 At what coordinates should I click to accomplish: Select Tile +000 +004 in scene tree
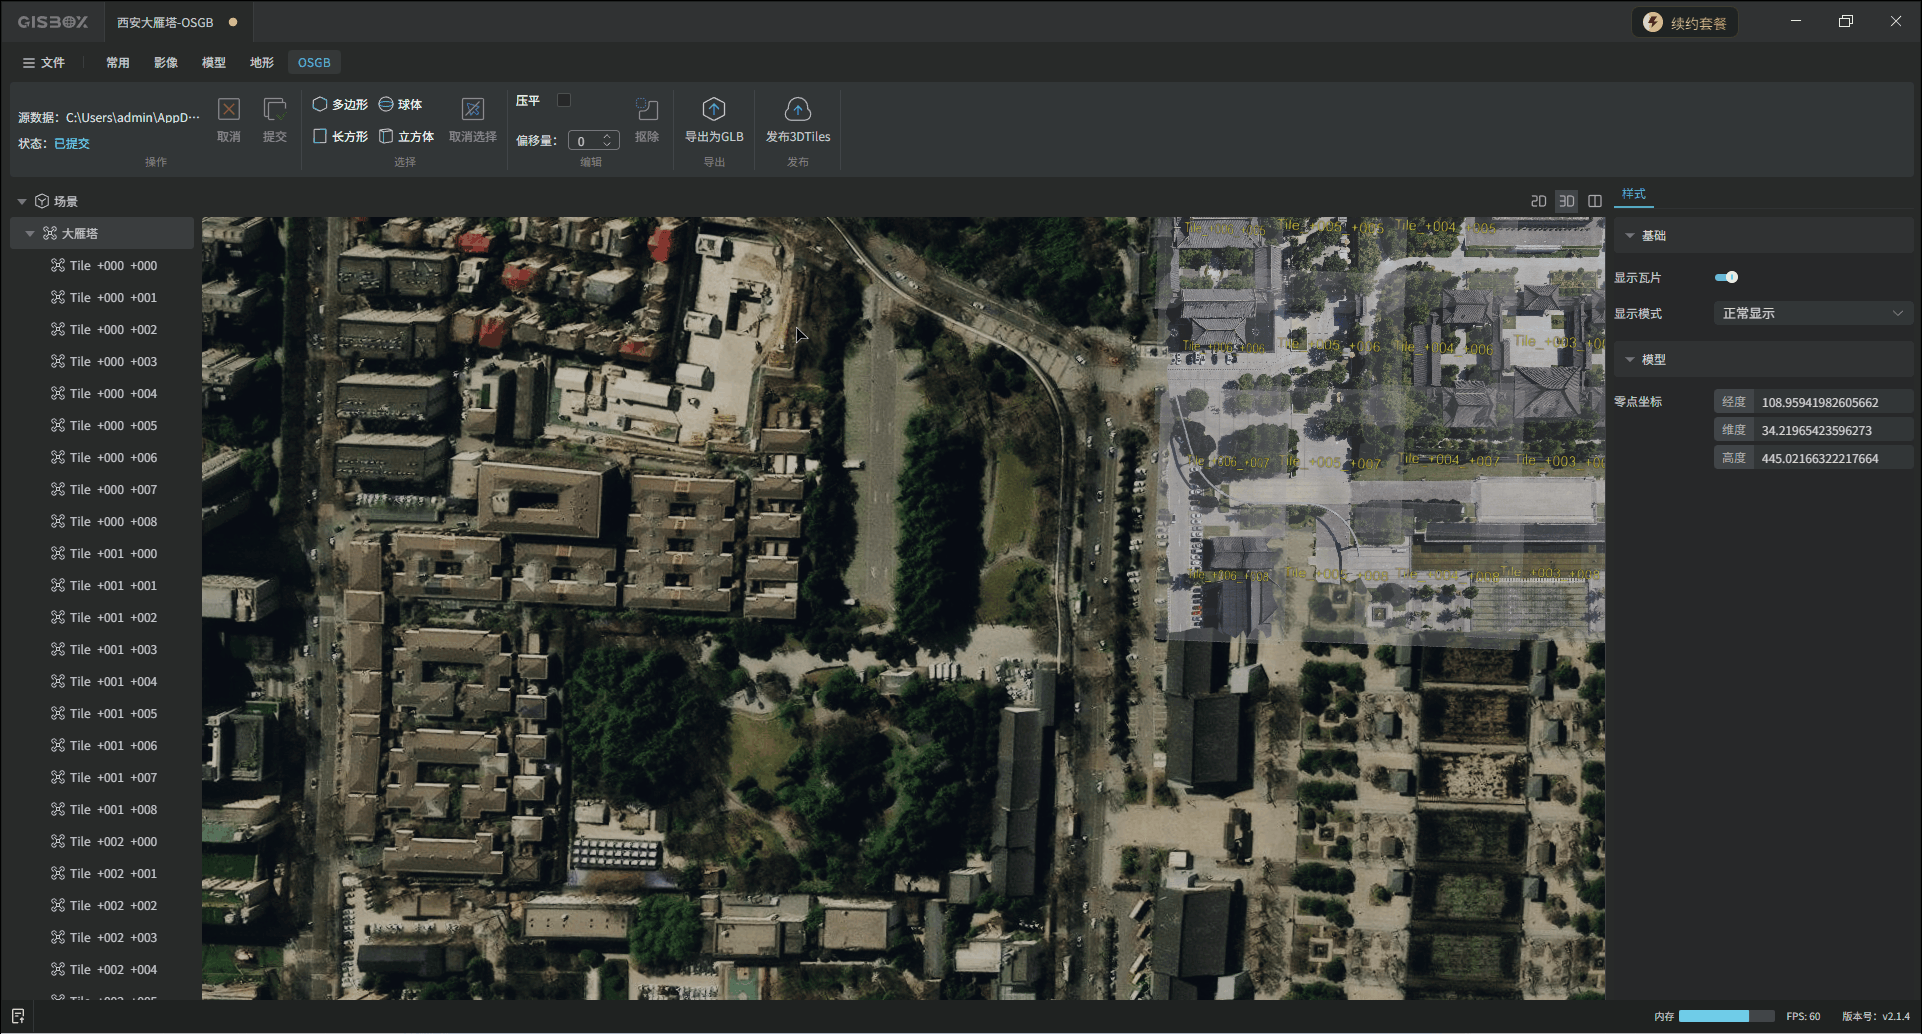113,393
